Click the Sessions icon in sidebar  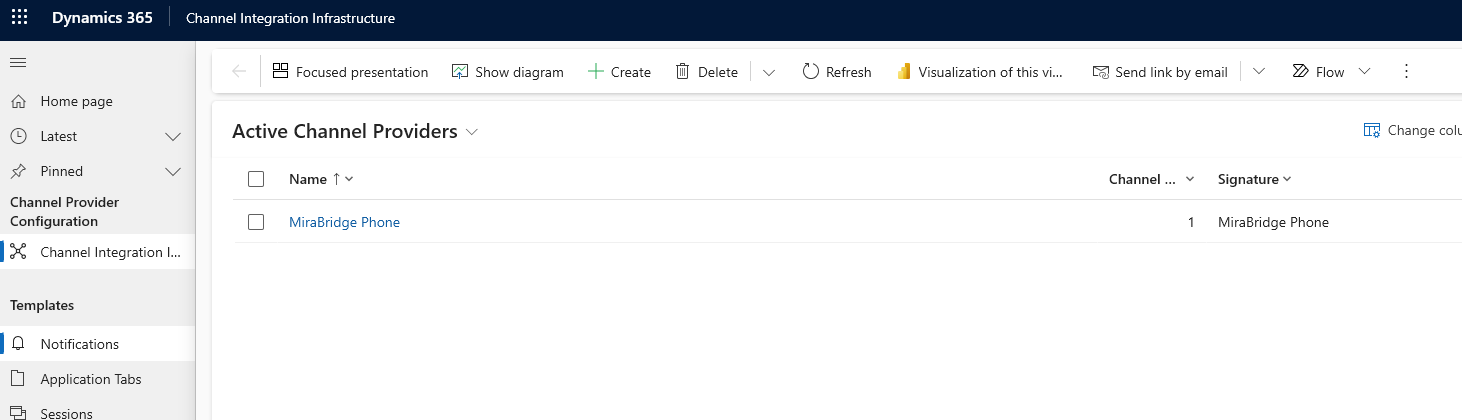[17, 412]
